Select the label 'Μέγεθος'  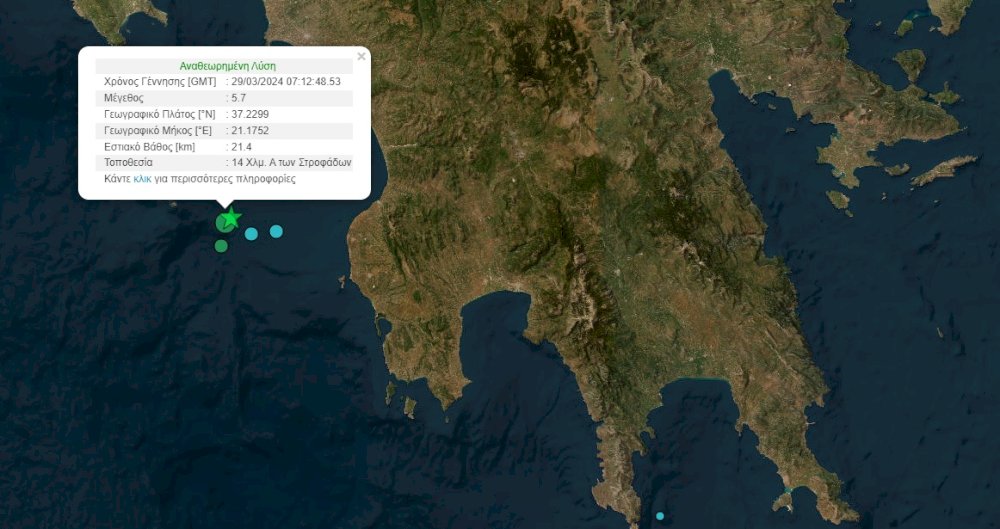pyautogui.click(x=124, y=98)
